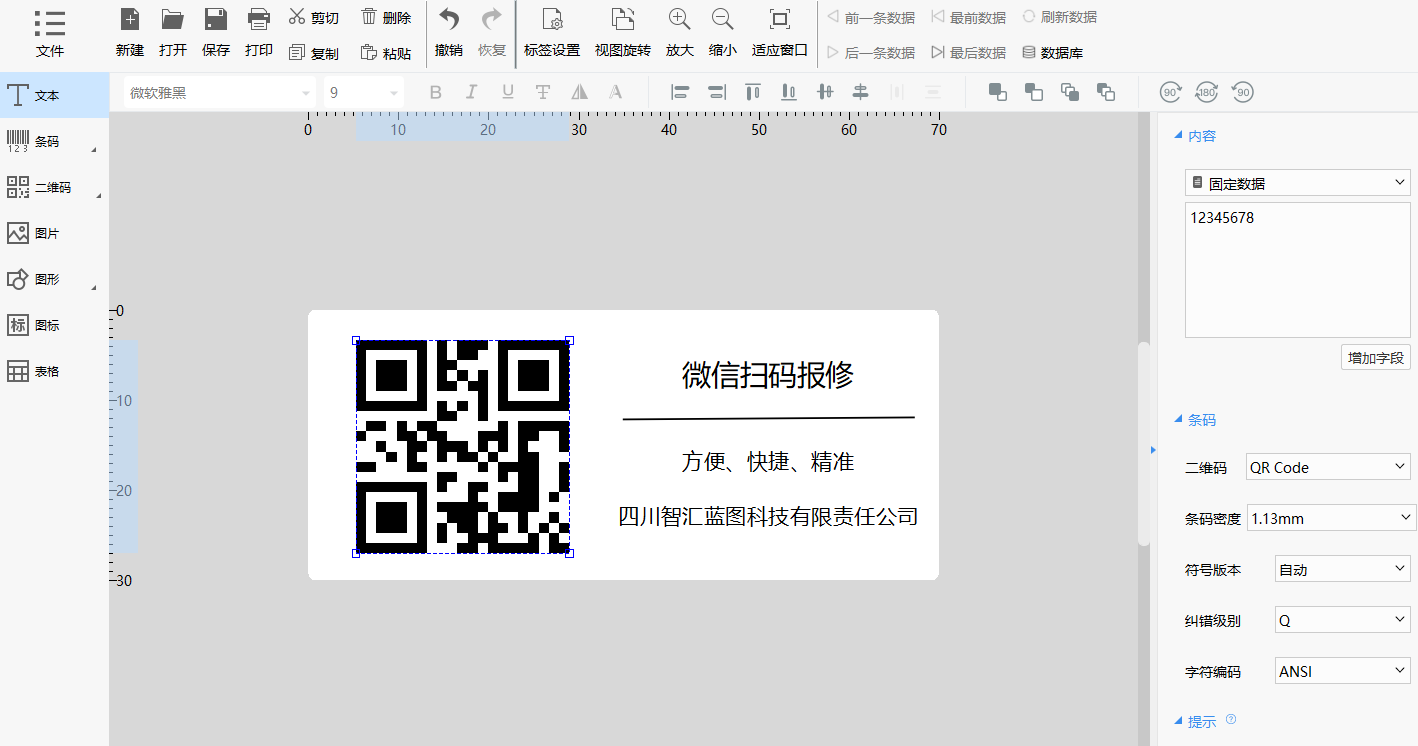Image resolution: width=1418 pixels, height=746 pixels.
Task: Open the 文件 menu
Action: 50,33
